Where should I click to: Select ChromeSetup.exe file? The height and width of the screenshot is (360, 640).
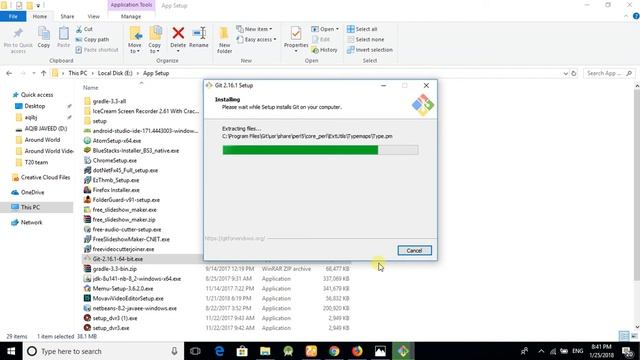pyautogui.click(x=114, y=160)
